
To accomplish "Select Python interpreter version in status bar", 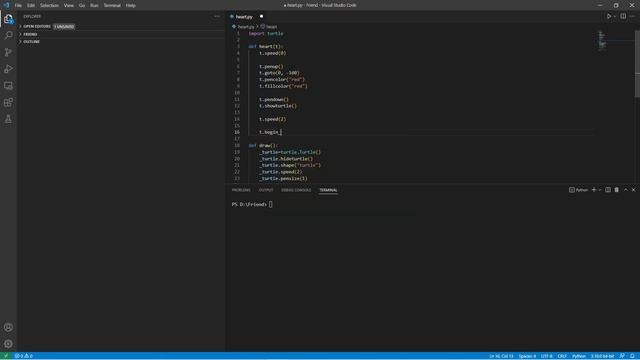I will (x=602, y=356).
